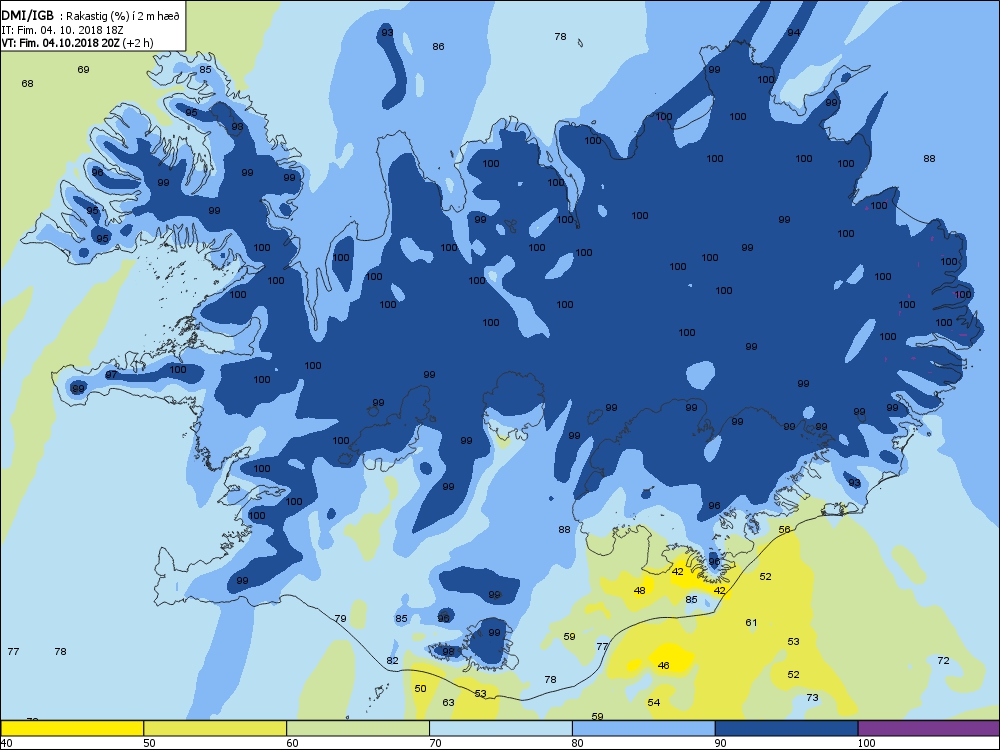
Task: Click the humidity value '73'
Action: [812, 698]
